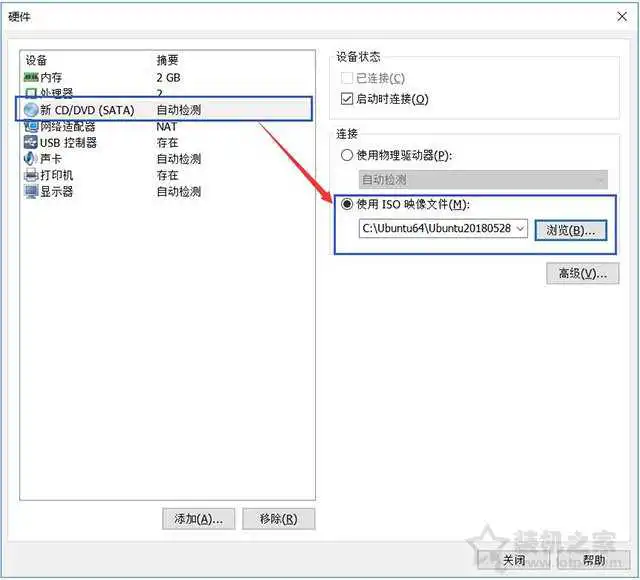Image resolution: width=640 pixels, height=580 pixels.
Task: Click the network adapter (网络适配器) icon
Action: point(31,127)
